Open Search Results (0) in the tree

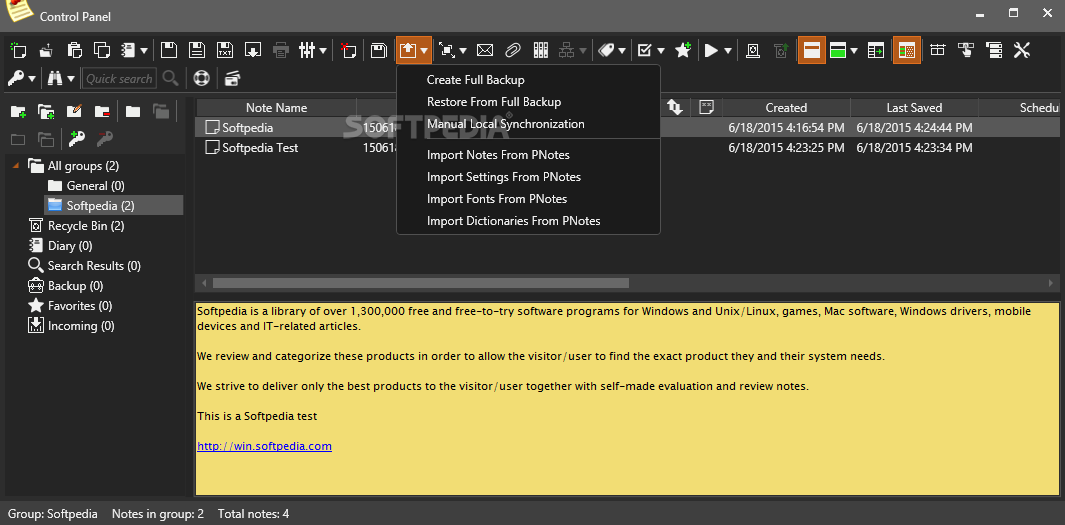(x=84, y=266)
